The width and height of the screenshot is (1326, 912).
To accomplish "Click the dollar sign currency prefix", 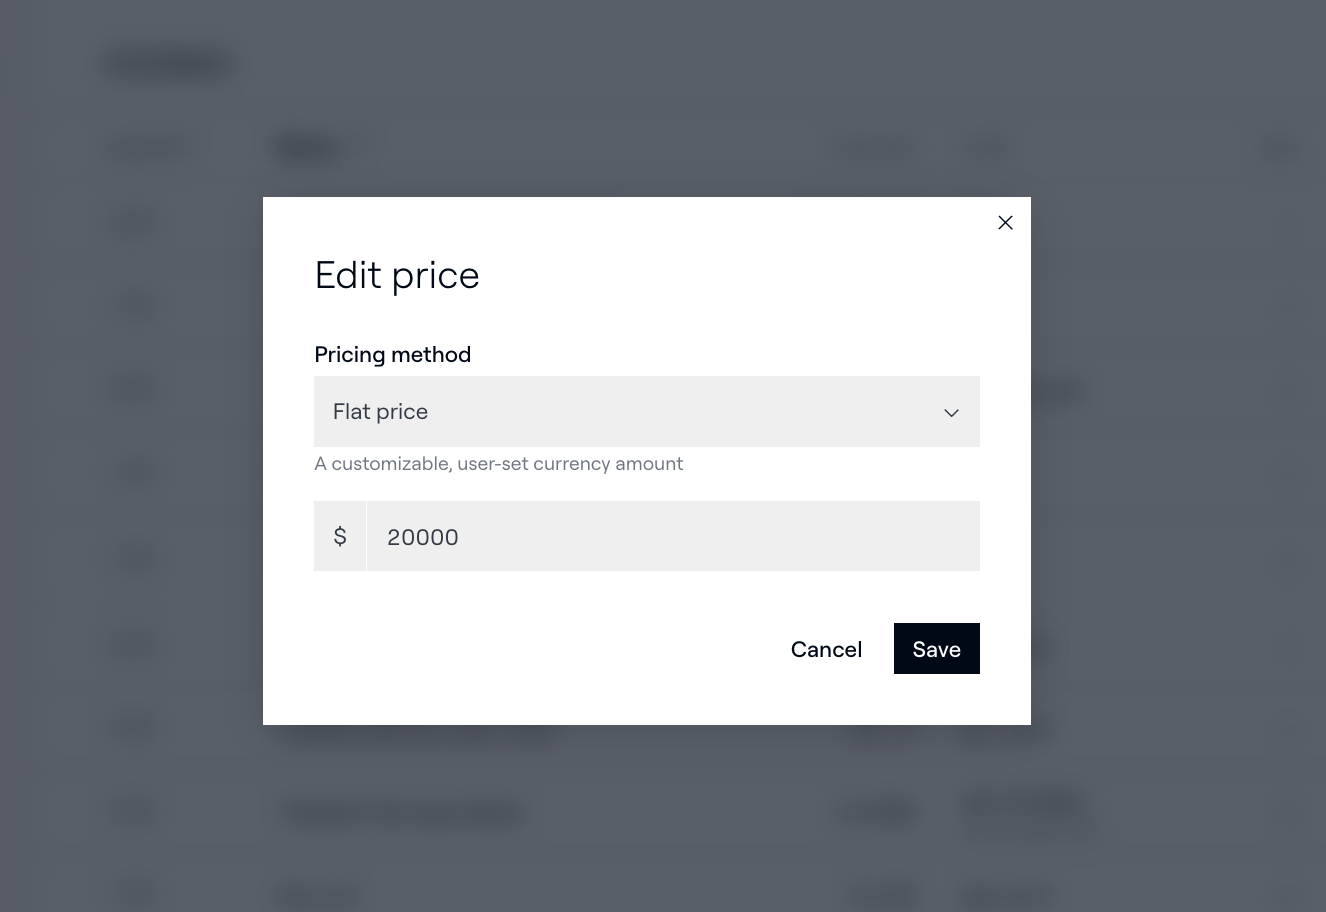I will [340, 536].
